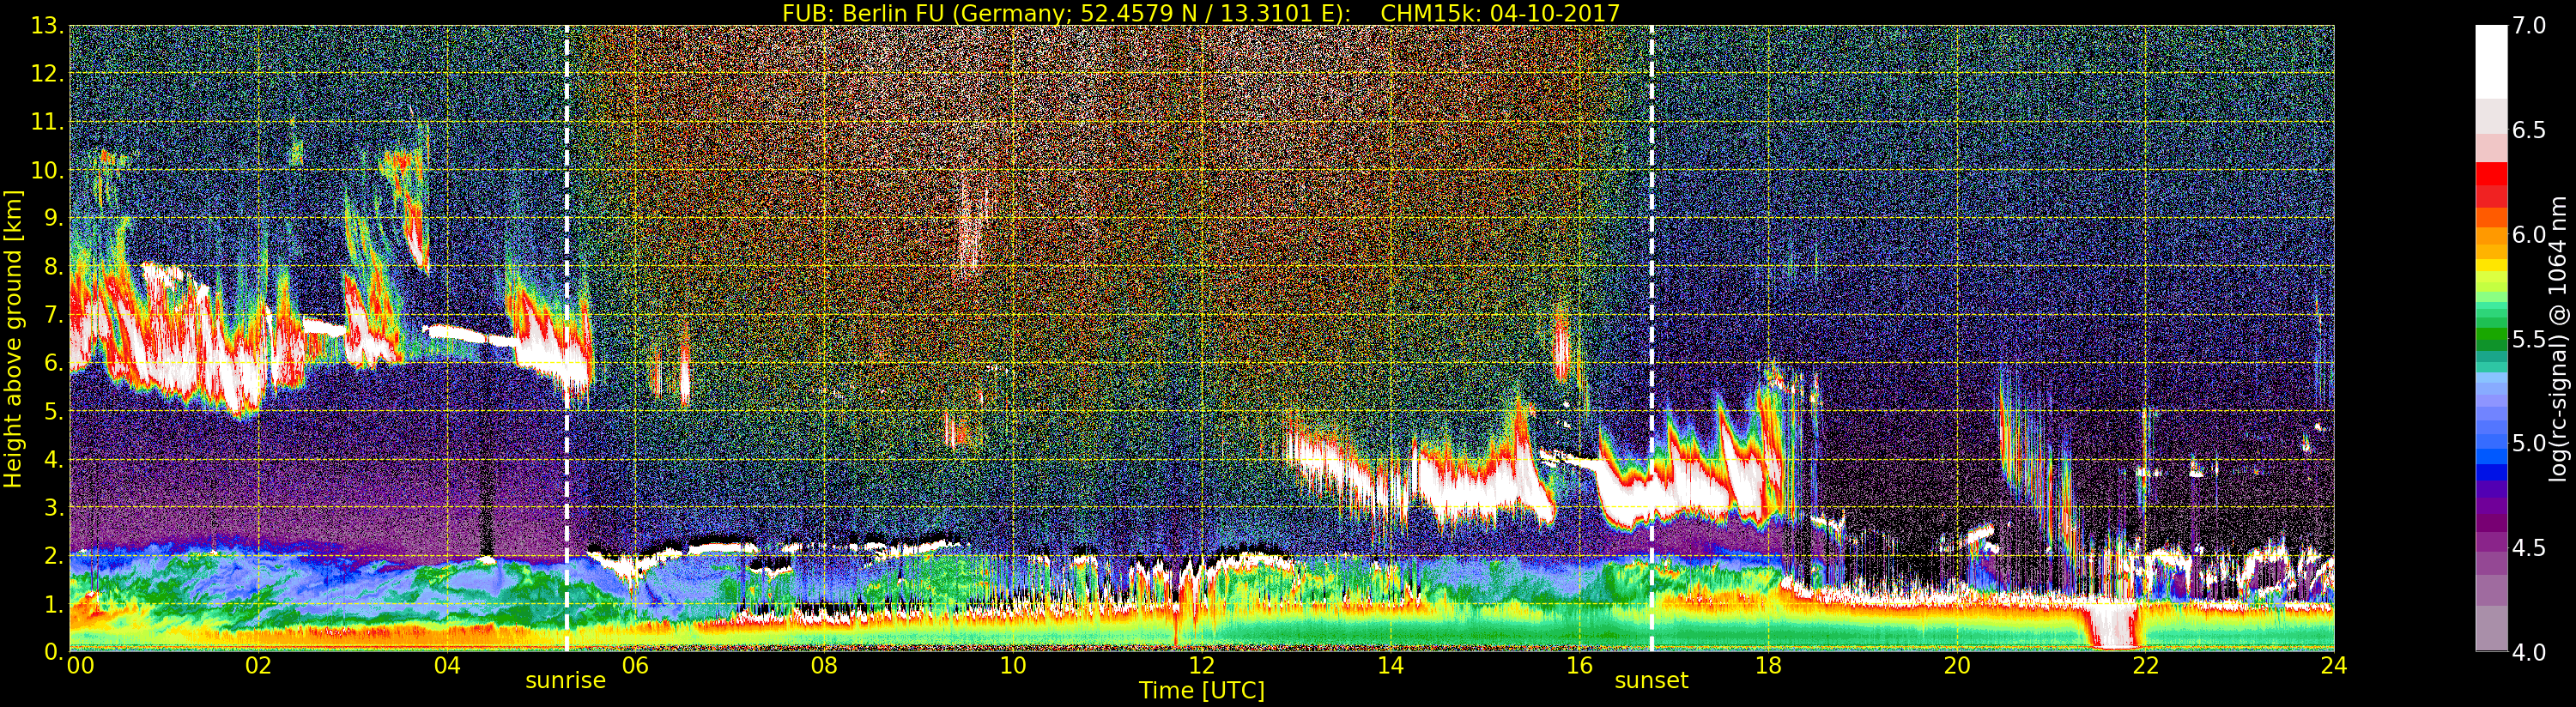Click the '12' time axis tick label

1202,665
